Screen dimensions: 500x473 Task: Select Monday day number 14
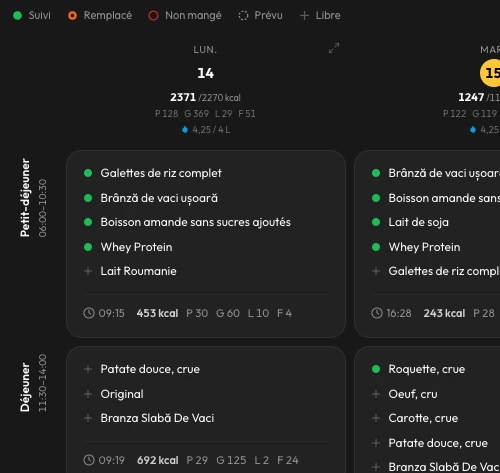pyautogui.click(x=205, y=73)
